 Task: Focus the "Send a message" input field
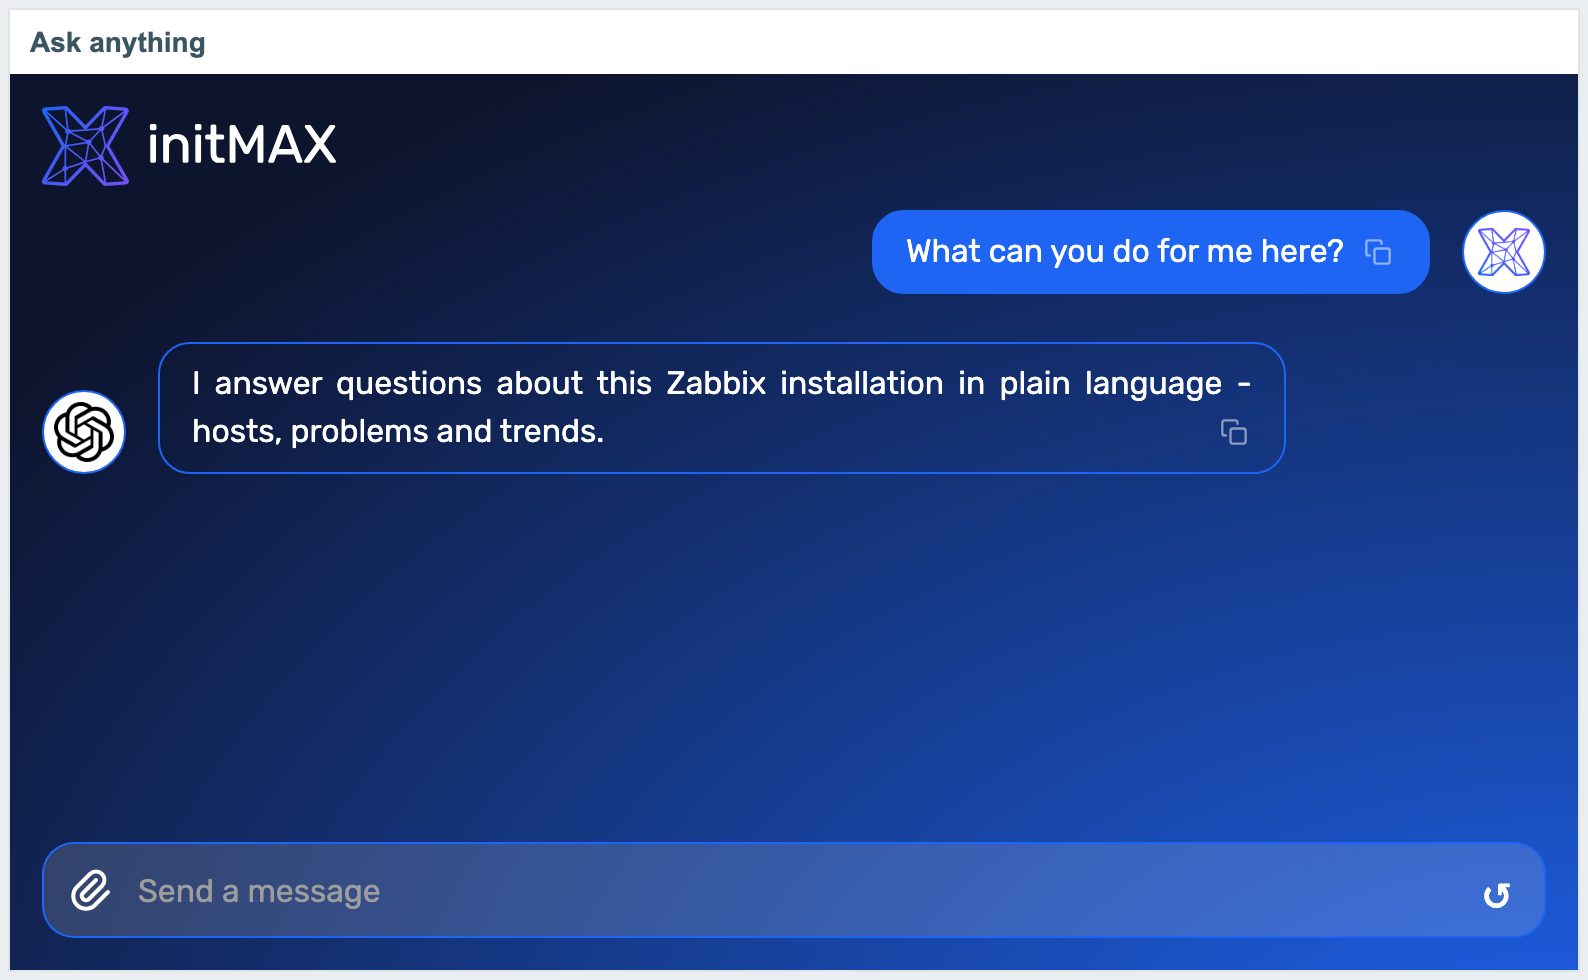pyautogui.click(x=794, y=890)
